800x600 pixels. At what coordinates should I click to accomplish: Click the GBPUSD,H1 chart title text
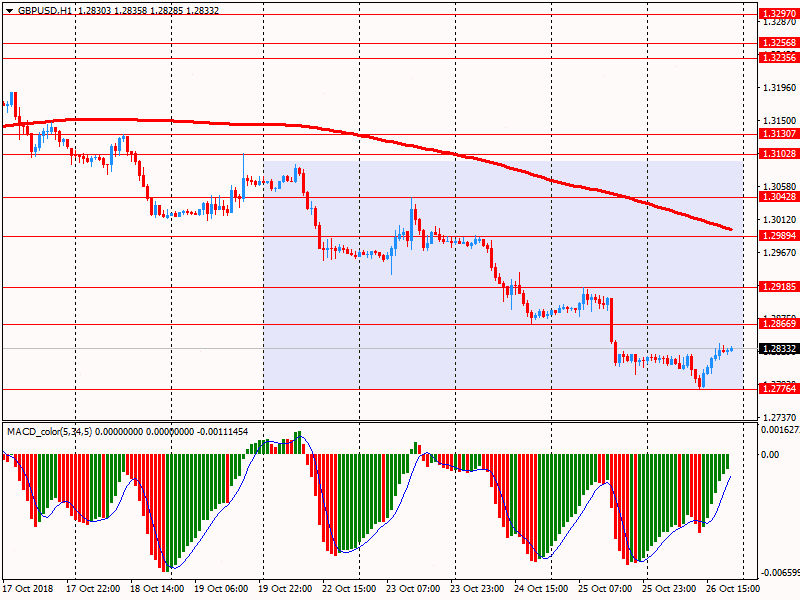44,11
